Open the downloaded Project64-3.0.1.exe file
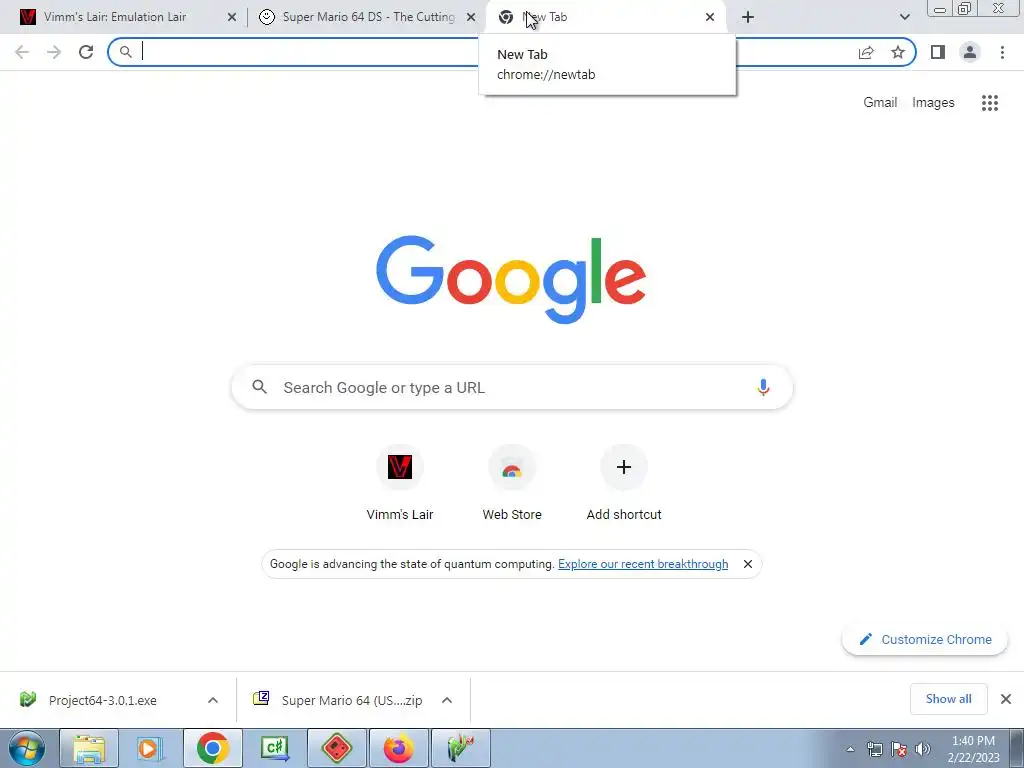Screen dimensions: 1024x768 pos(103,700)
